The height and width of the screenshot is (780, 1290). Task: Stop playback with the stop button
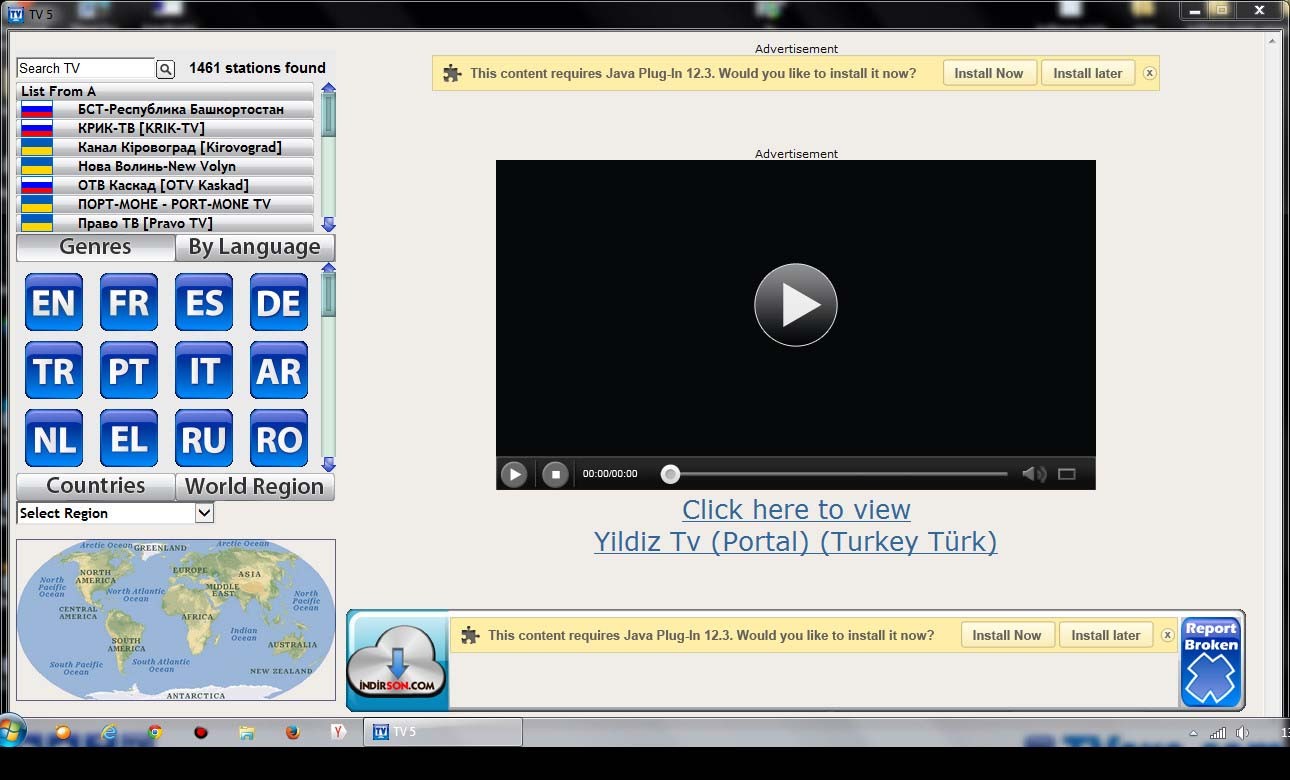pyautogui.click(x=556, y=474)
